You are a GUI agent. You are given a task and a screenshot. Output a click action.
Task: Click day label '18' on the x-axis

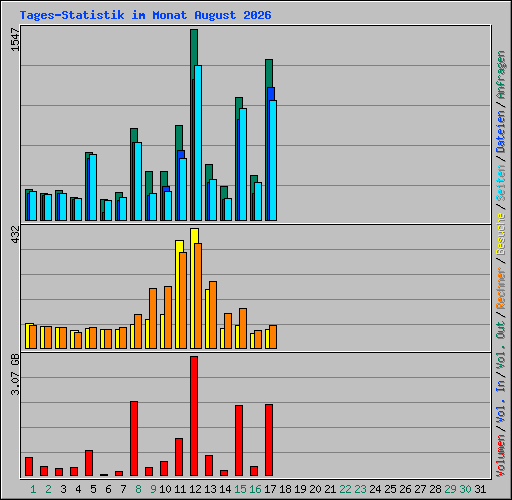(x=285, y=489)
